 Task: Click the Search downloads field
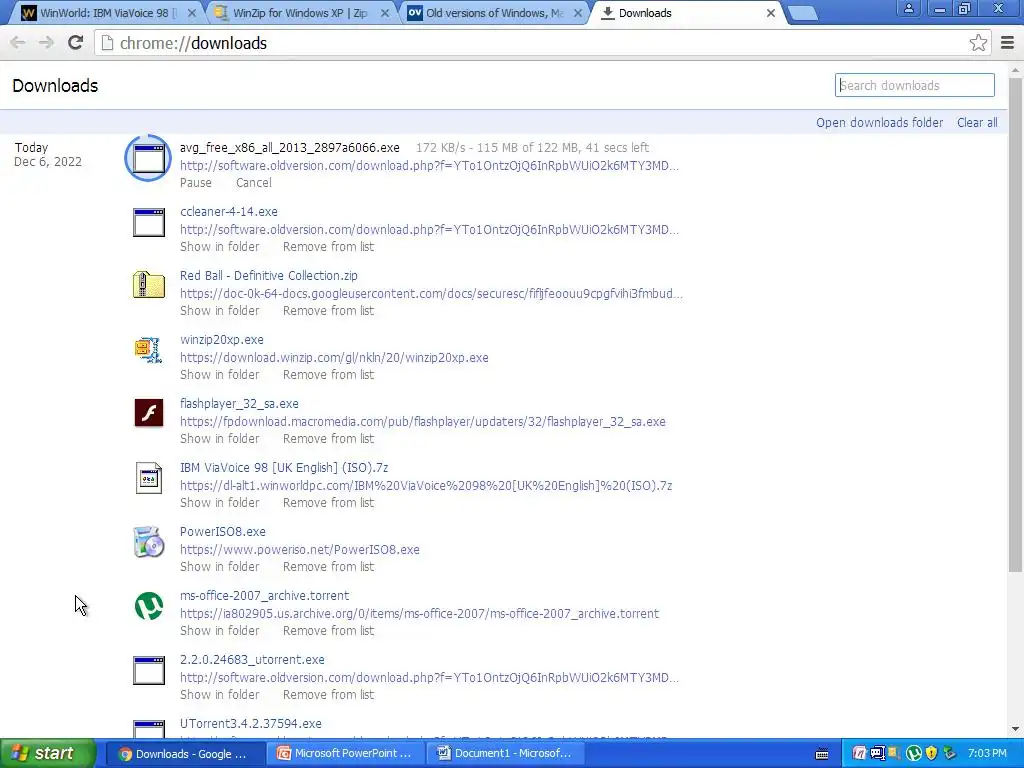pos(914,86)
